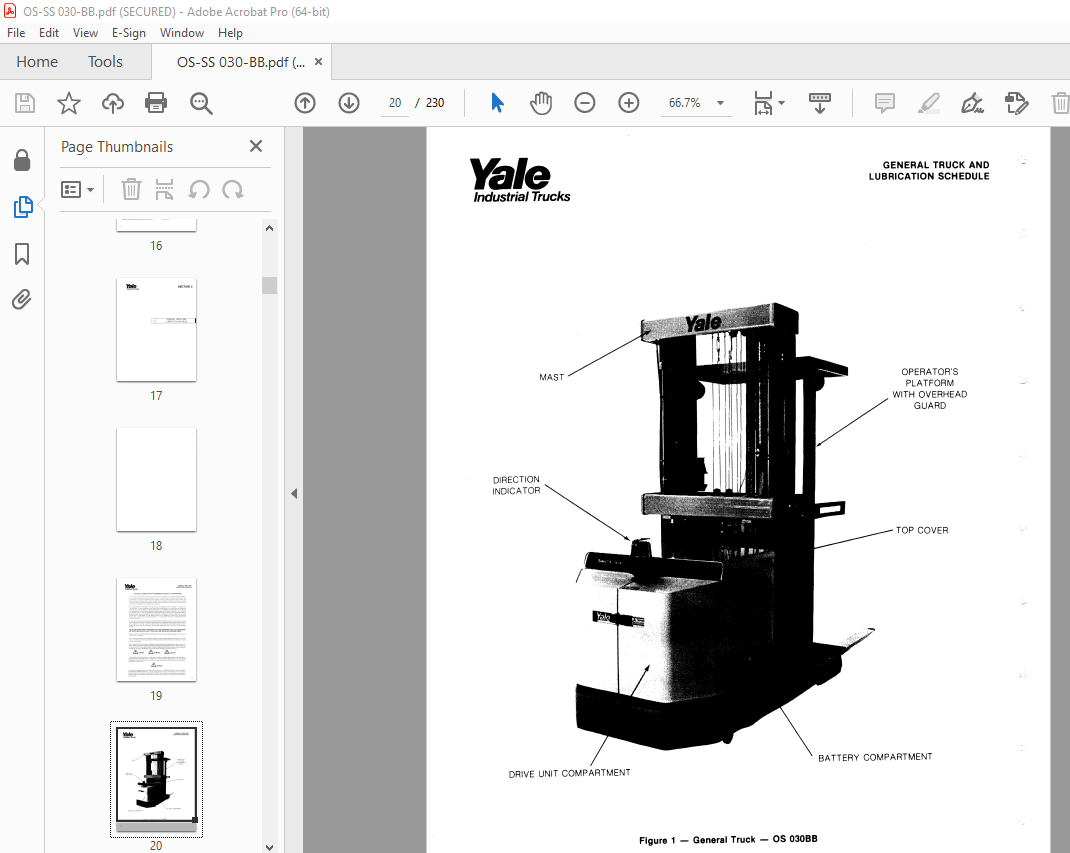Select the OS-SS 030-BB.pdf document tab

tap(240, 62)
